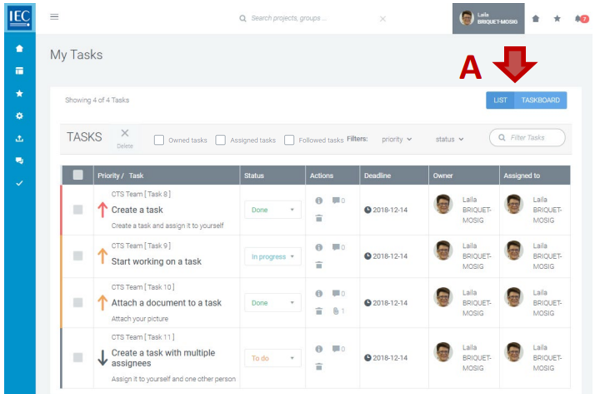Enable the Followed tasks checkbox
This screenshot has width=595, height=394.
tap(289, 140)
